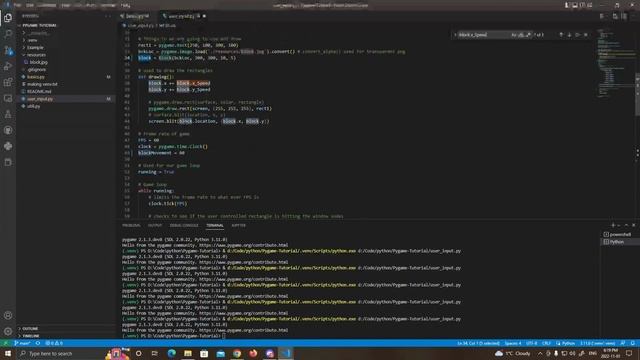The height and width of the screenshot is (360, 640).
Task: Open README.md in the explorer
Action: pyautogui.click(x=39, y=91)
